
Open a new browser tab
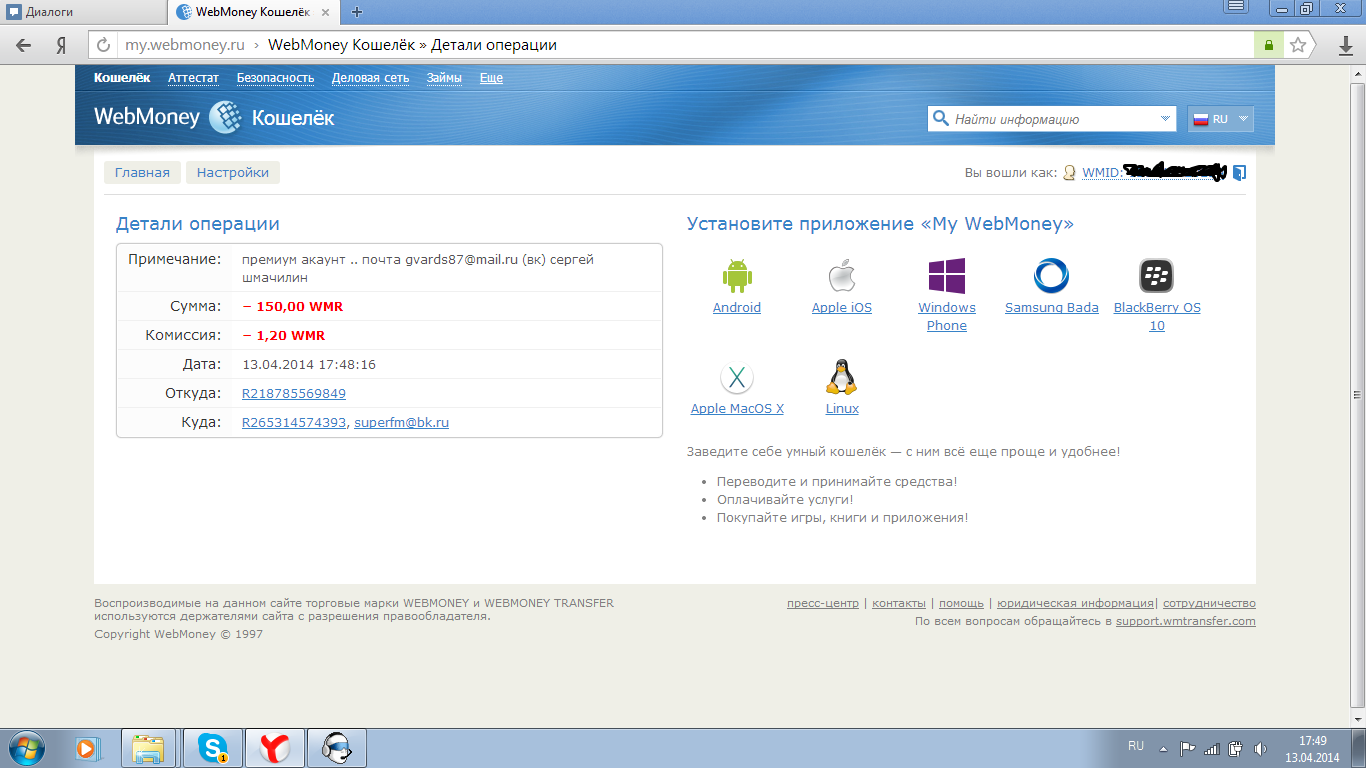tap(357, 12)
